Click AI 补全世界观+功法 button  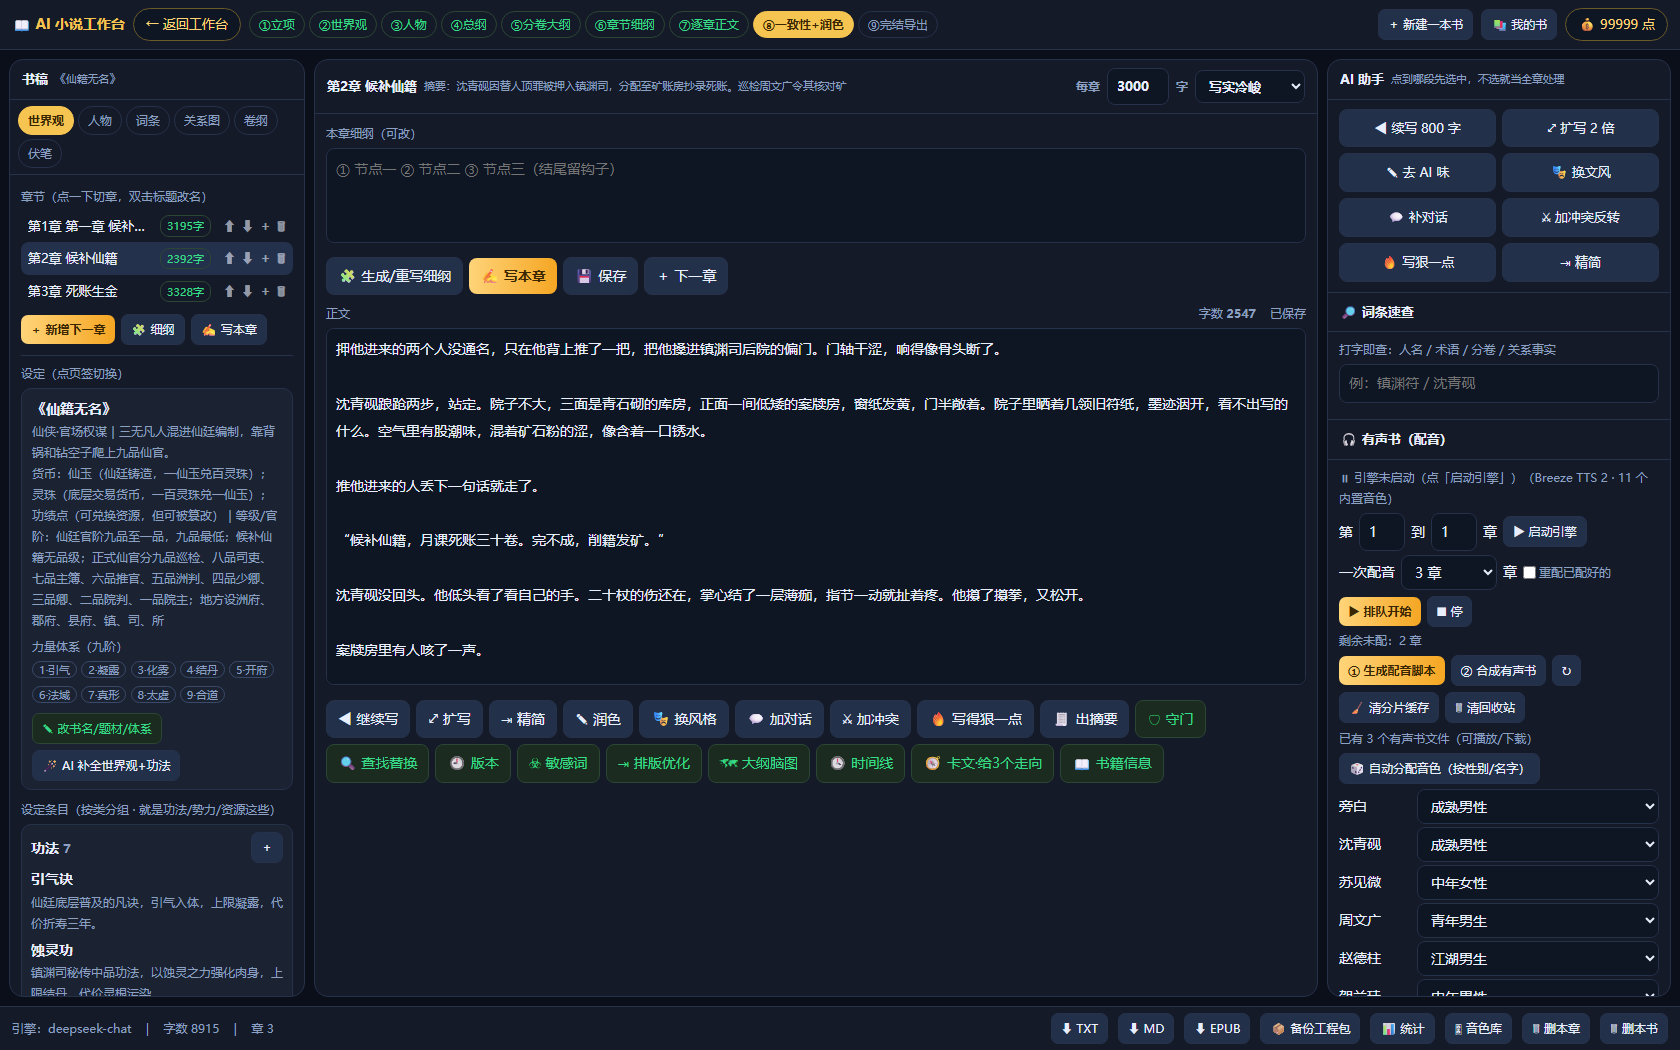point(106,766)
